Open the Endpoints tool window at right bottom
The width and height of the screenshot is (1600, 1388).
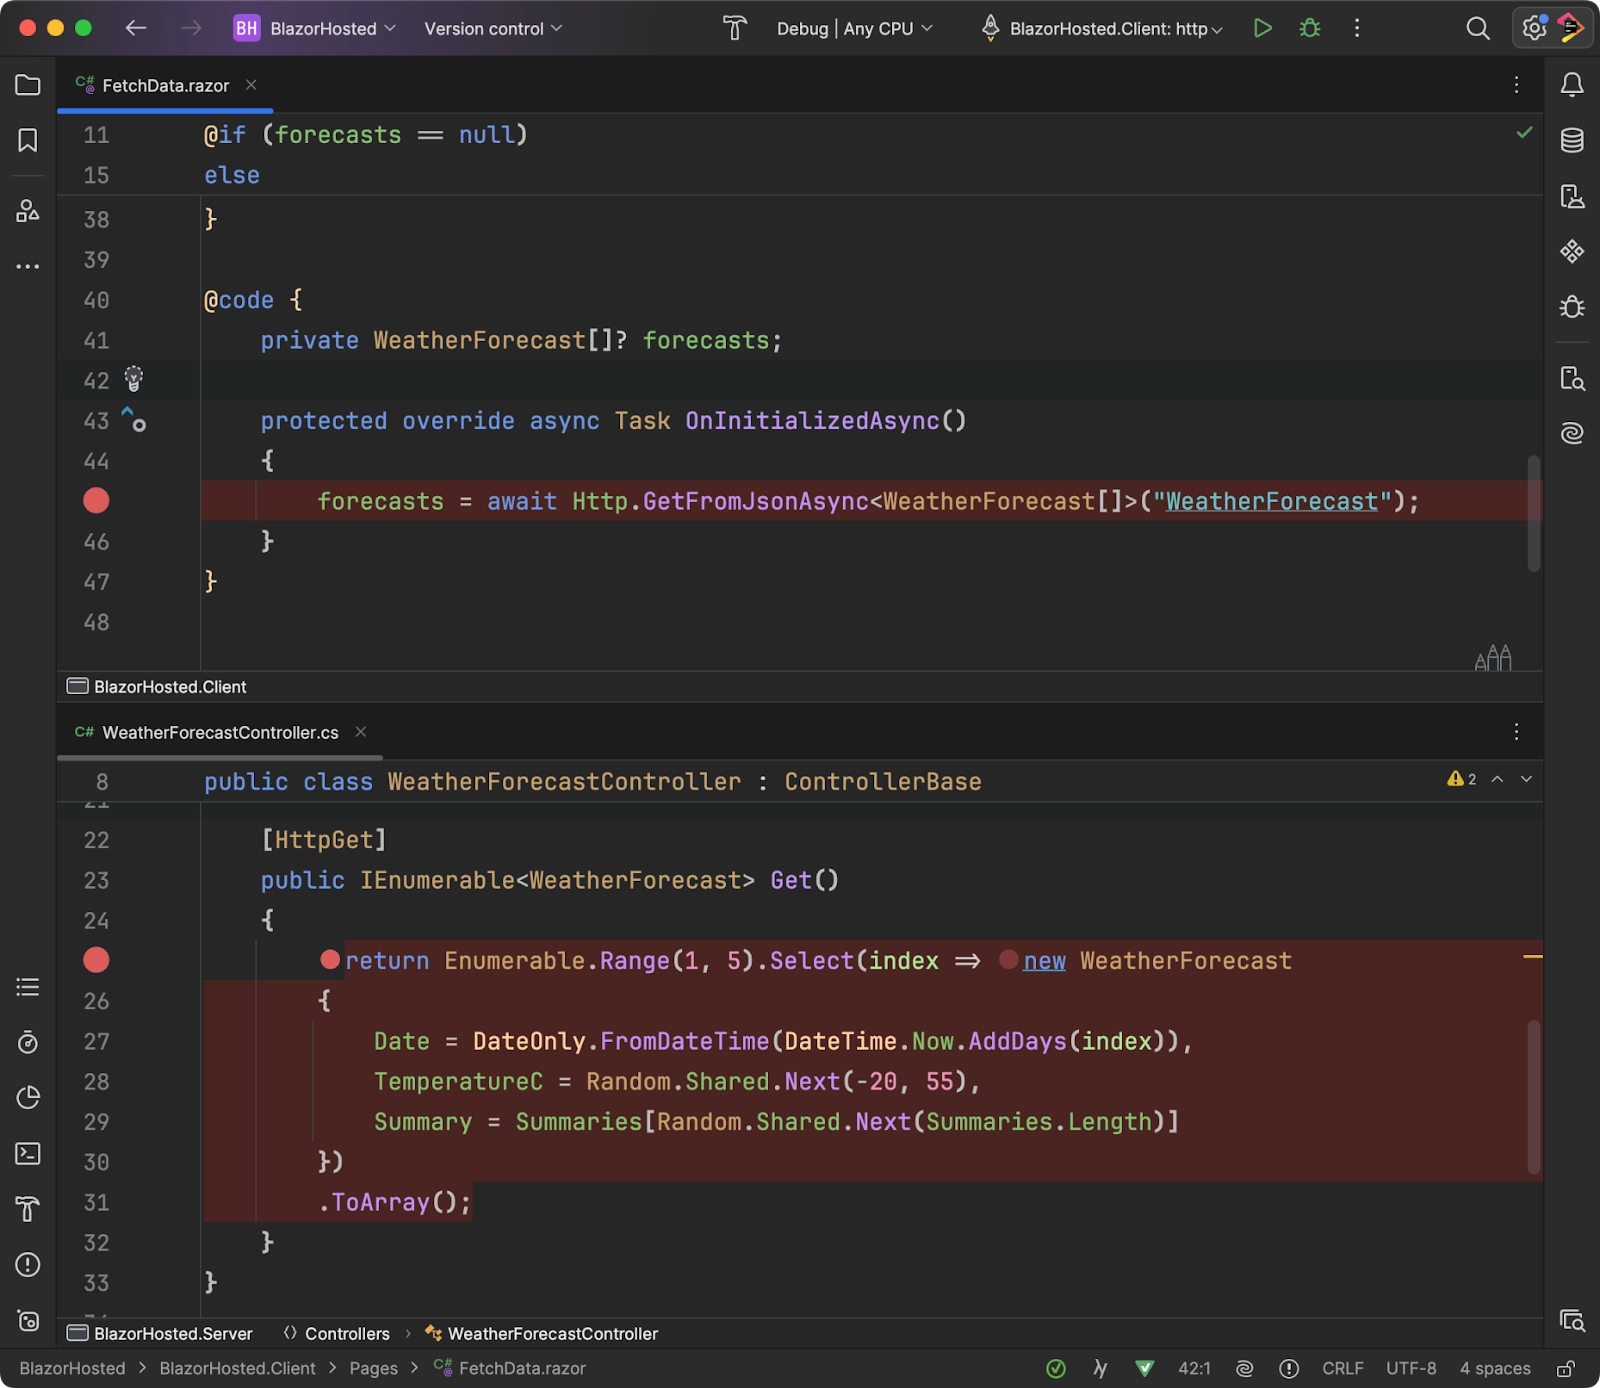click(1572, 1321)
